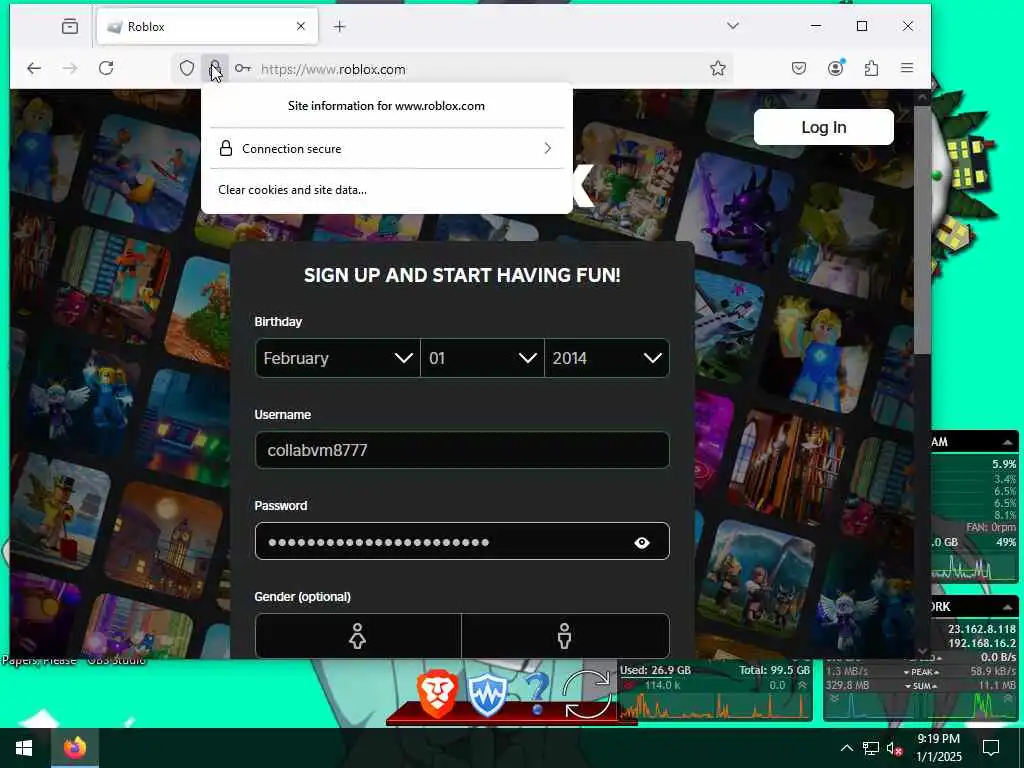Click the Used: 26.9 GB disk label
1024x768 pixels.
tap(655, 670)
